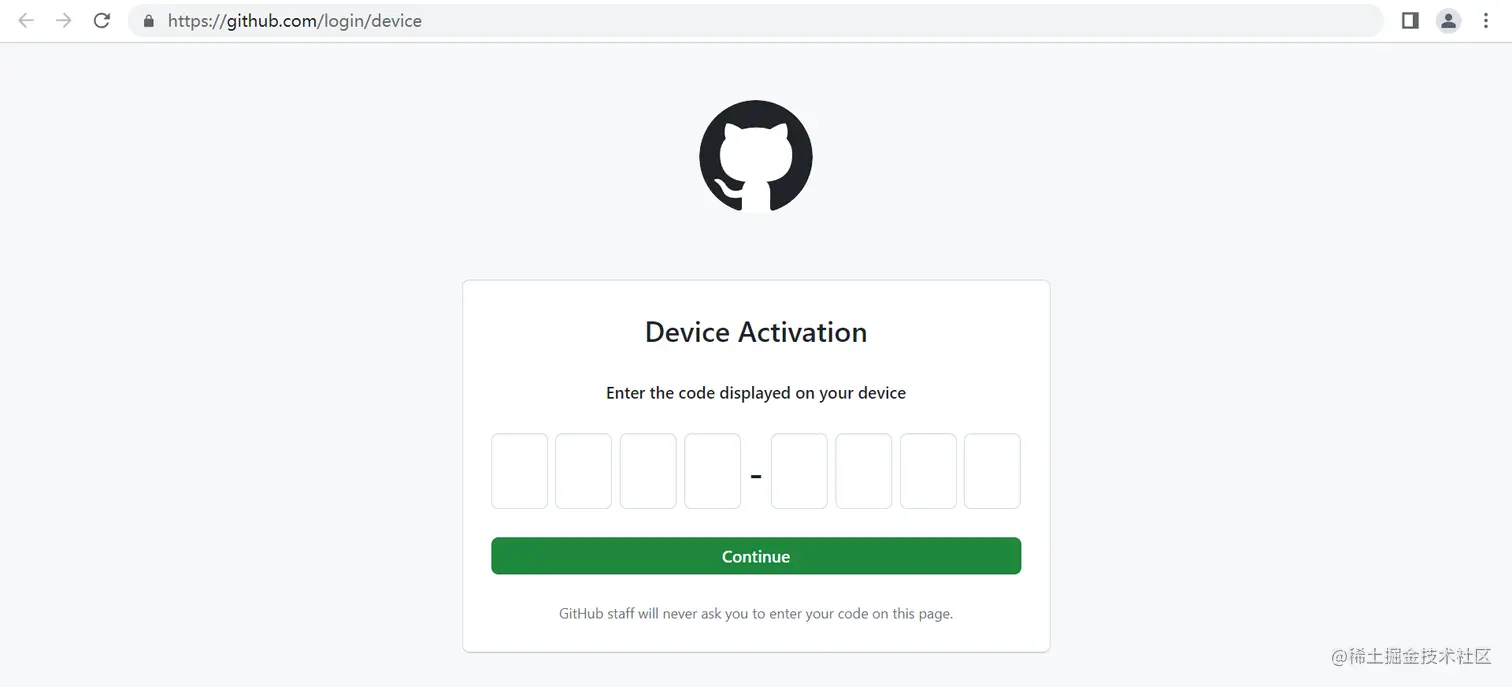Reload the page with the refresh icon
1512x687 pixels.
(101, 20)
